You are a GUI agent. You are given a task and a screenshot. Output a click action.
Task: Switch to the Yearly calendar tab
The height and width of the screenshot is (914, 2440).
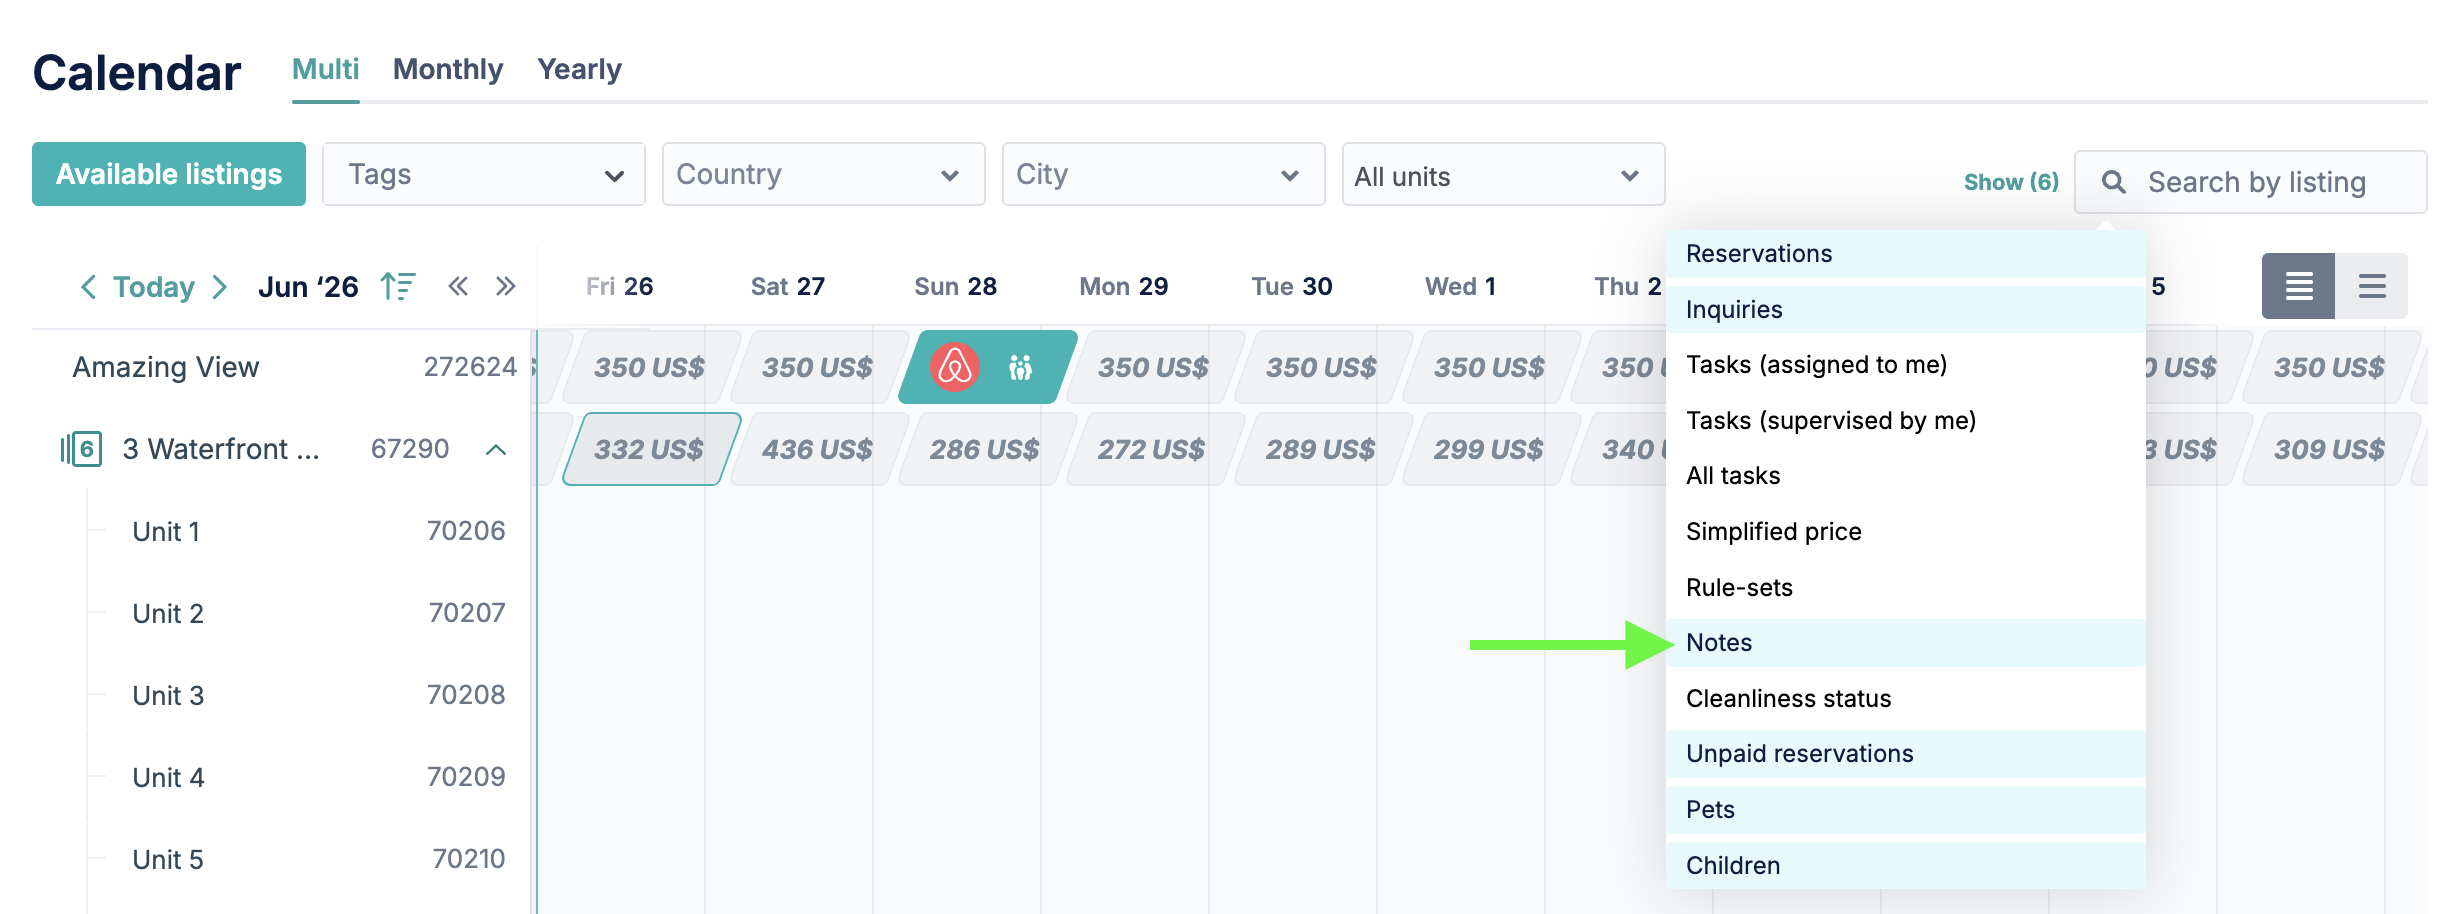[x=580, y=70]
